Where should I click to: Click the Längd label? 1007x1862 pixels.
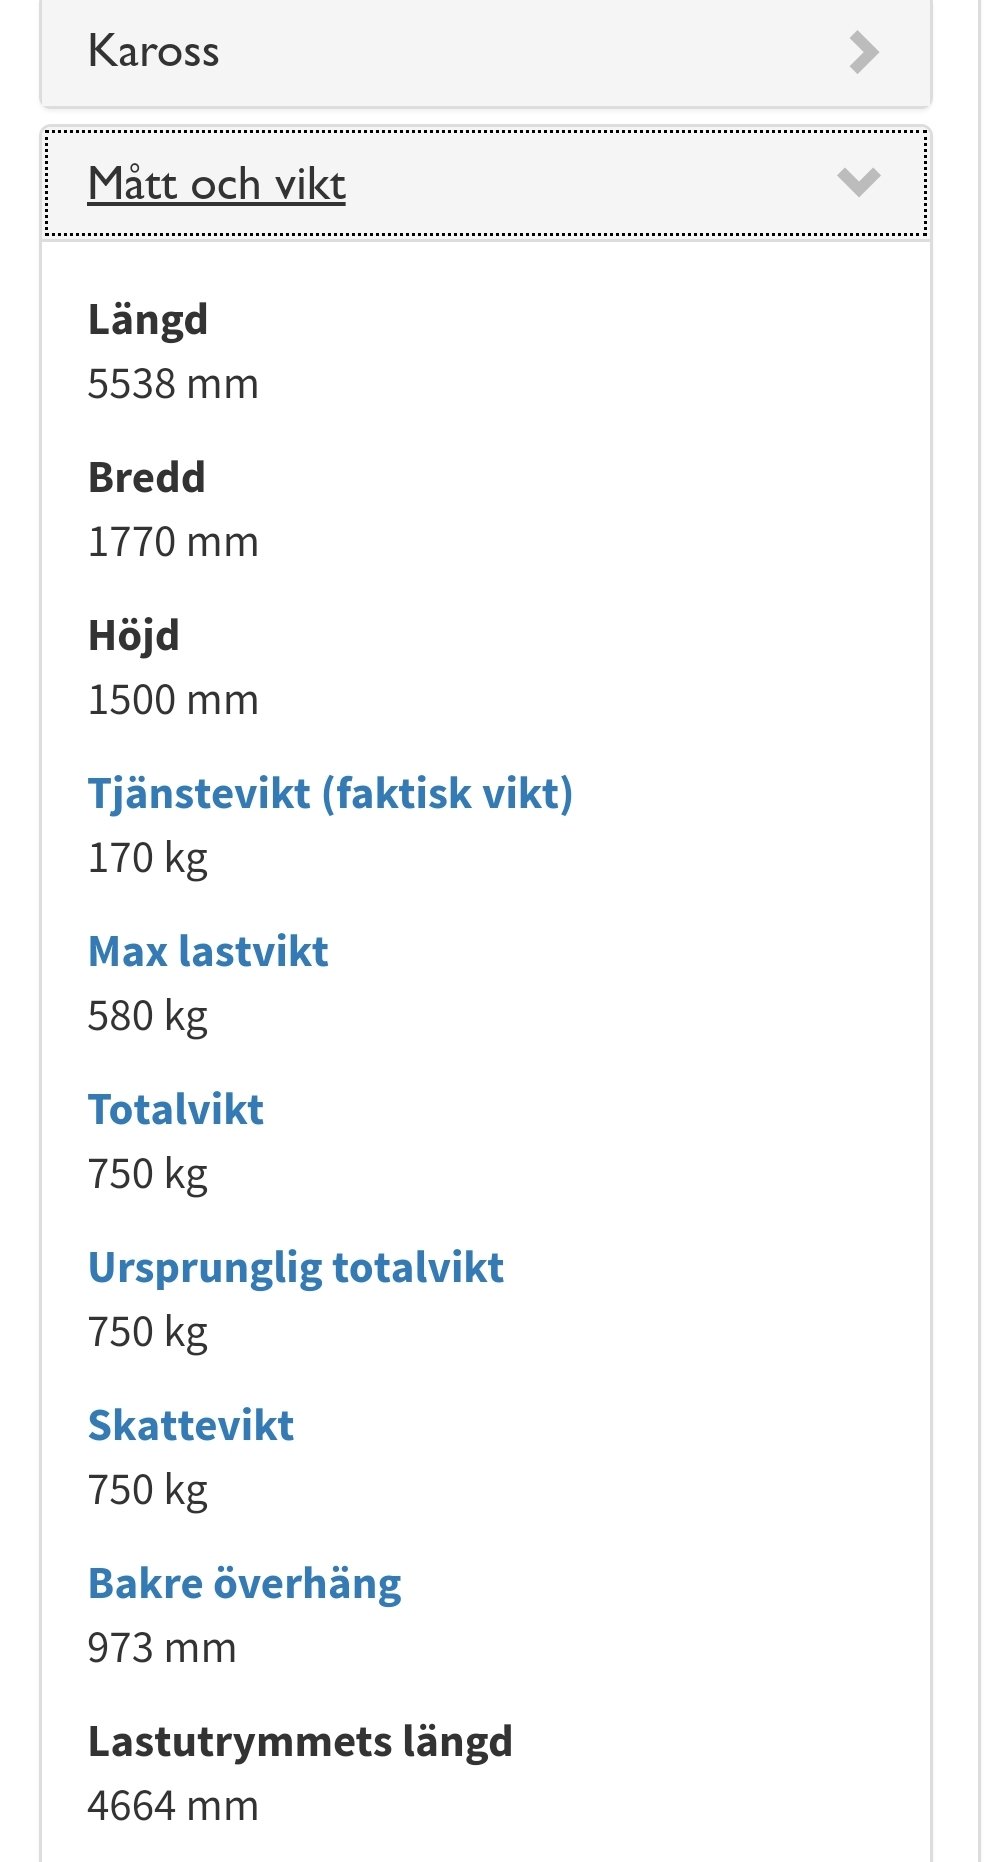[148, 320]
